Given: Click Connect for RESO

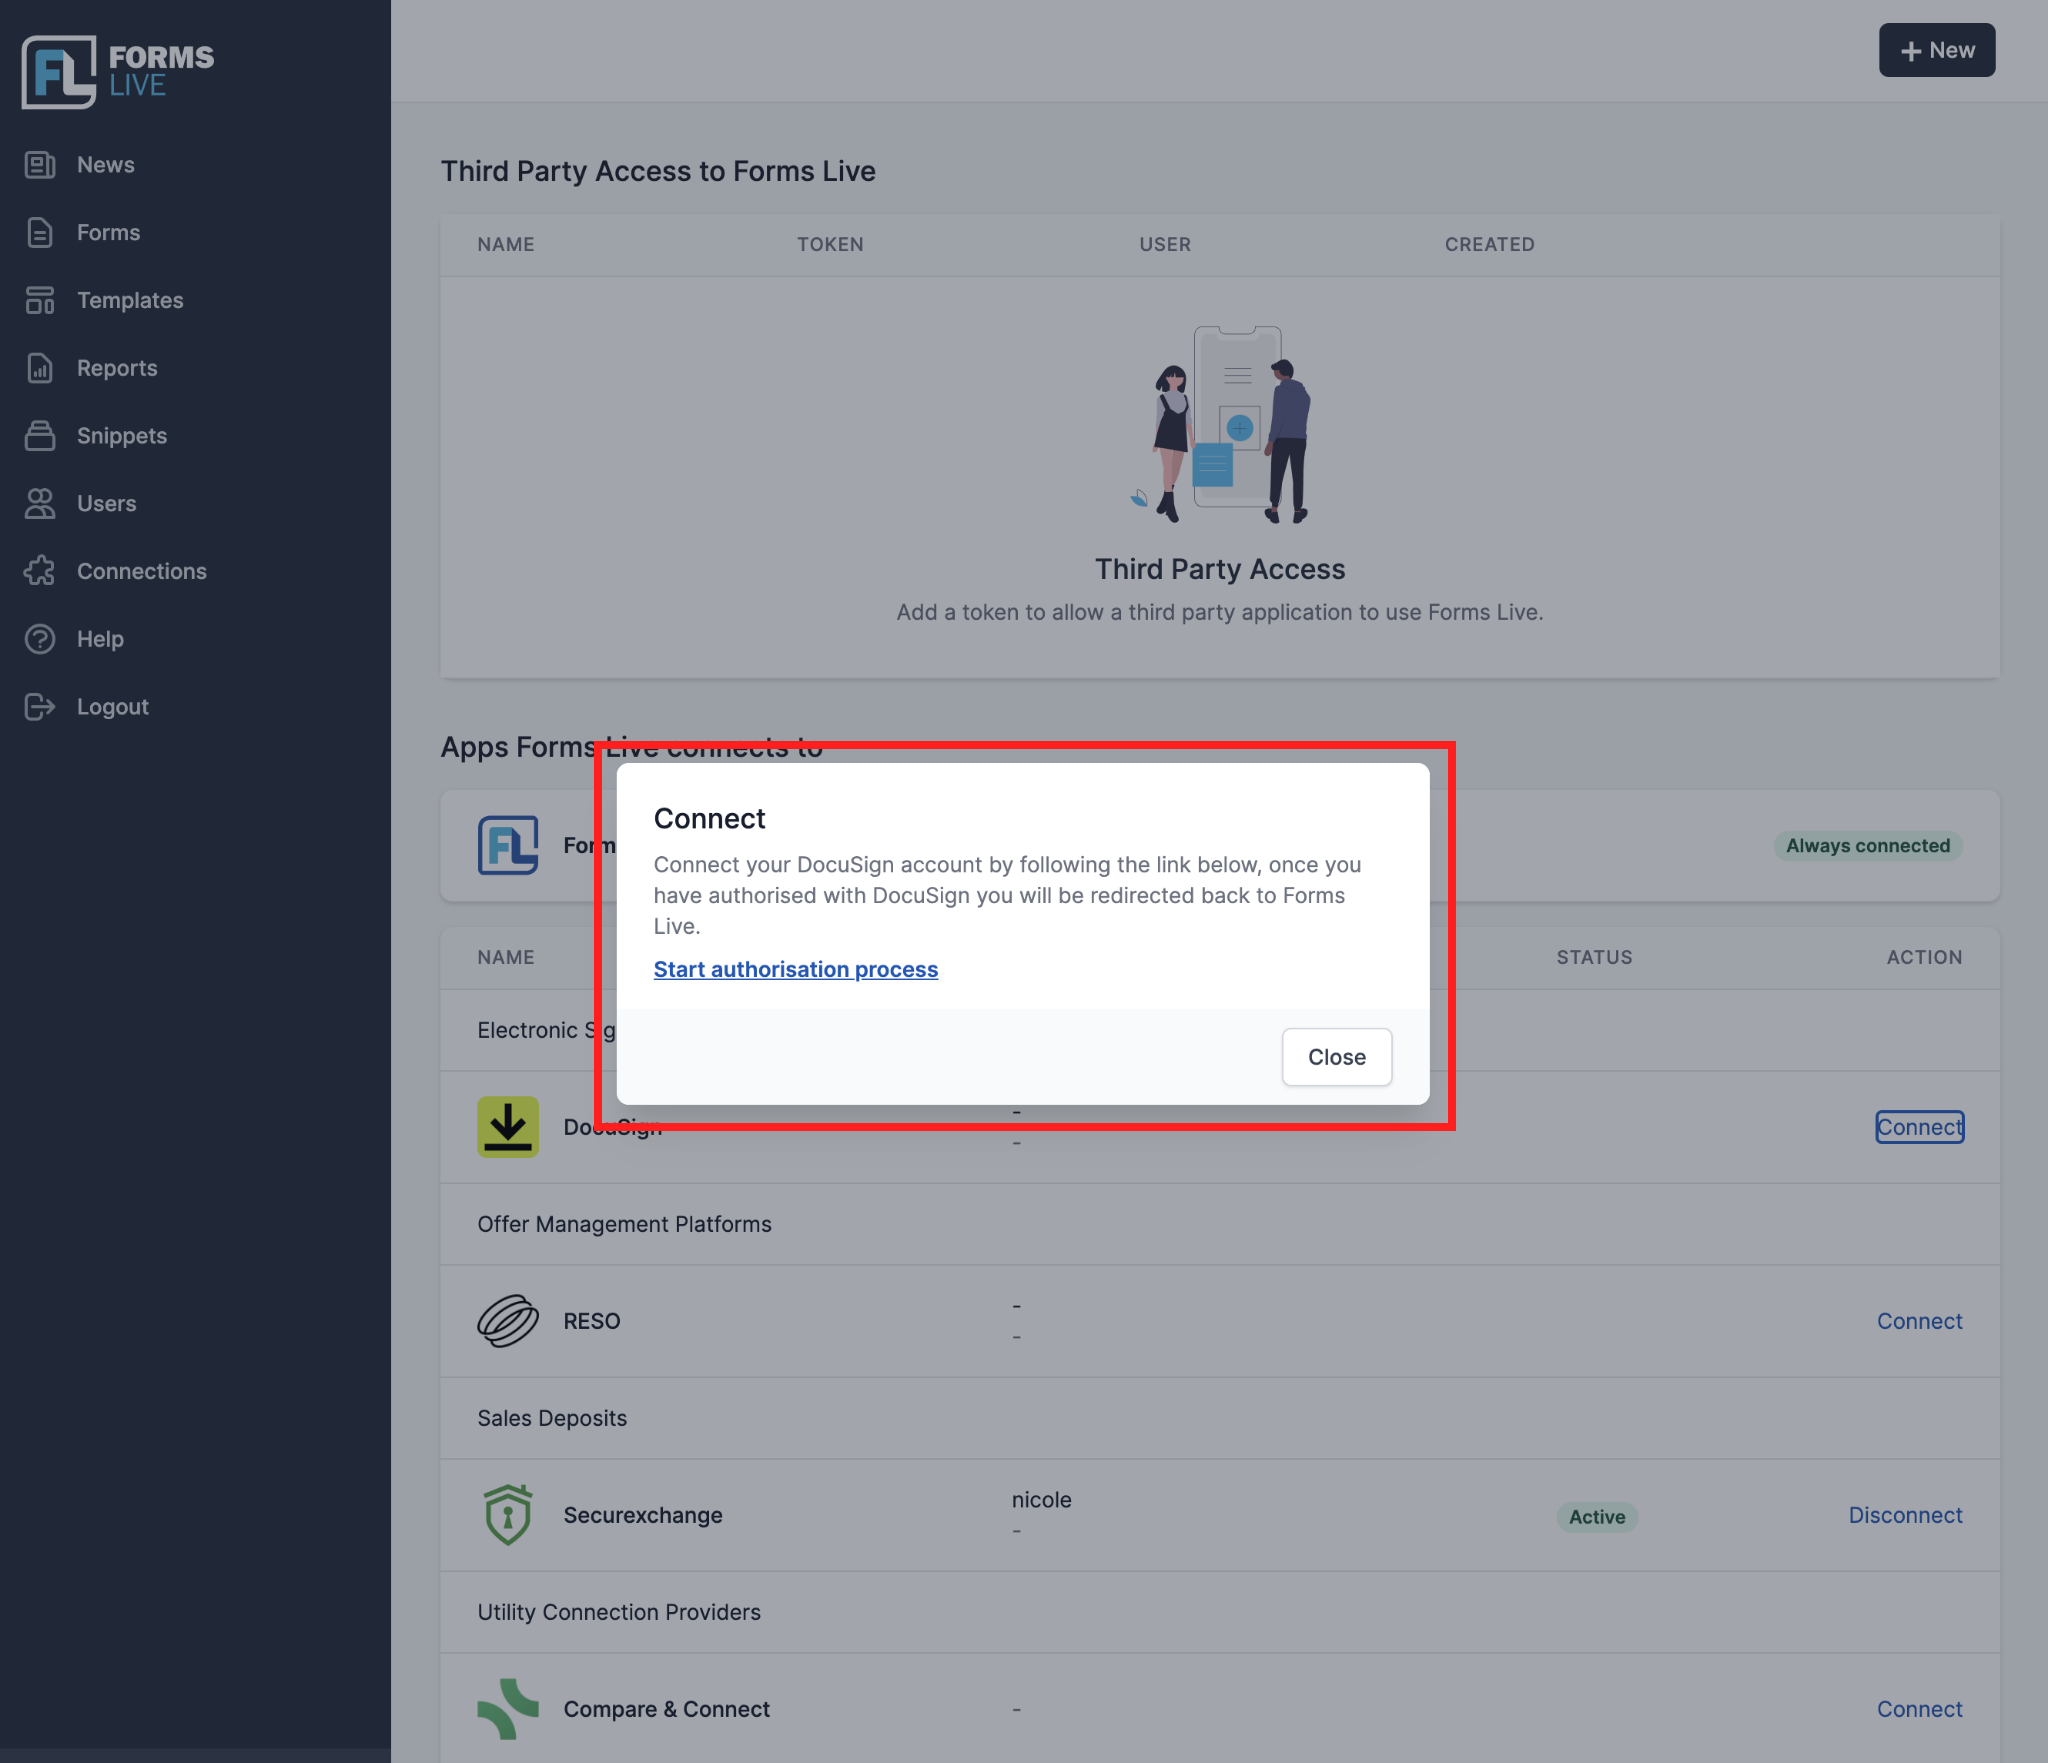Looking at the screenshot, I should [x=1920, y=1321].
